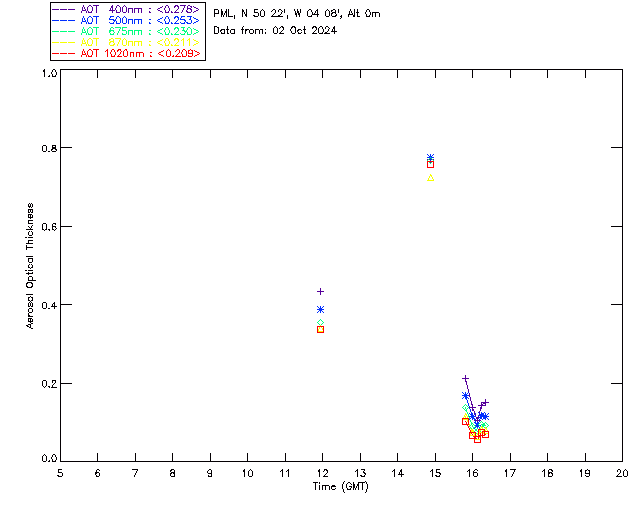Screen dimensions: 640x512
Task: Click the x-axis tick label 12
Action: tap(322, 473)
